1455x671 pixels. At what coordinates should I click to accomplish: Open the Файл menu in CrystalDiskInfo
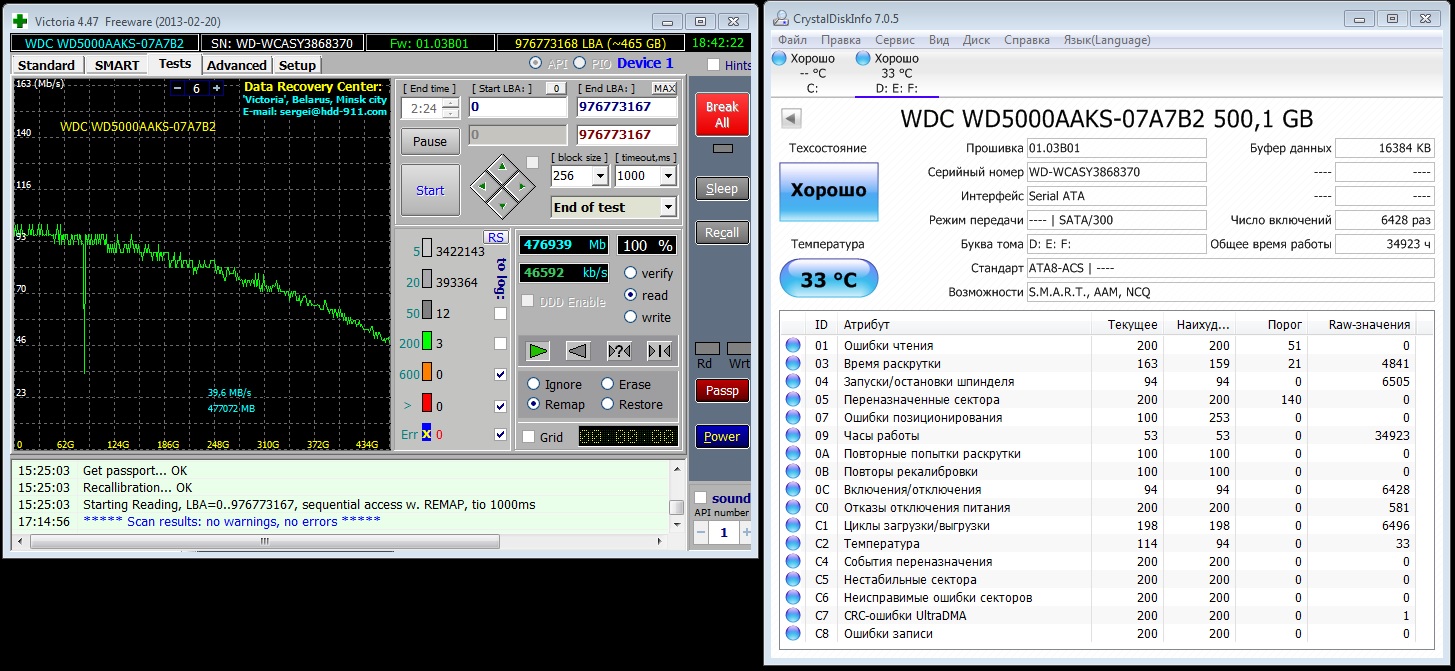[792, 40]
